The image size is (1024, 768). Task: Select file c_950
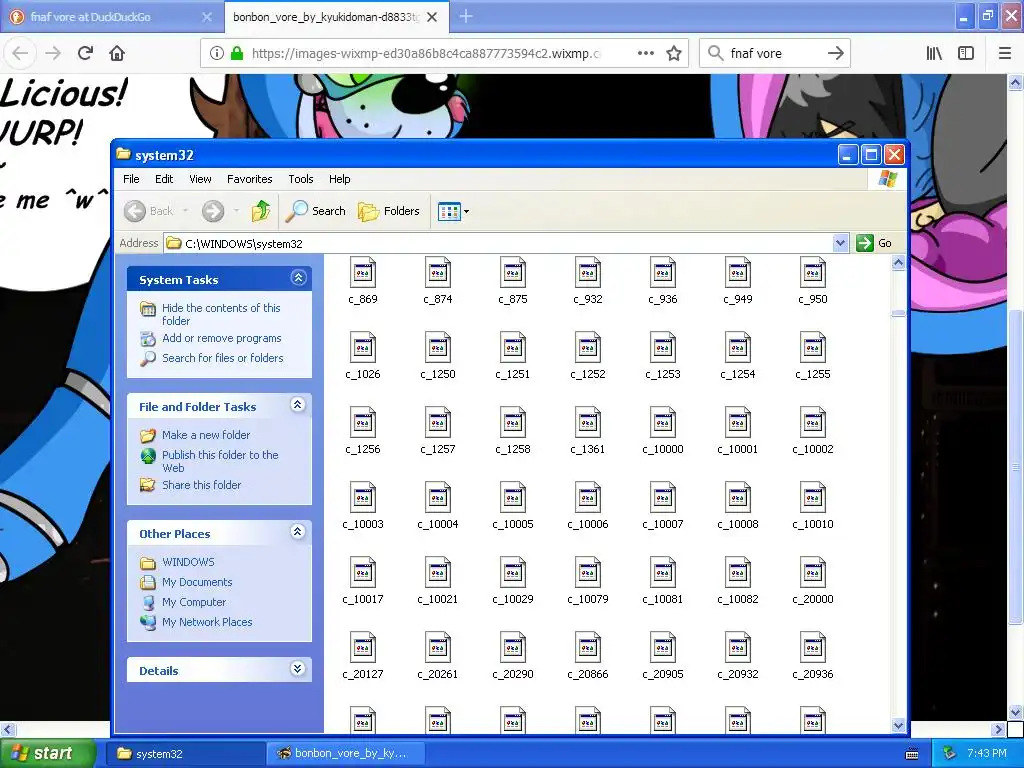[x=813, y=281]
